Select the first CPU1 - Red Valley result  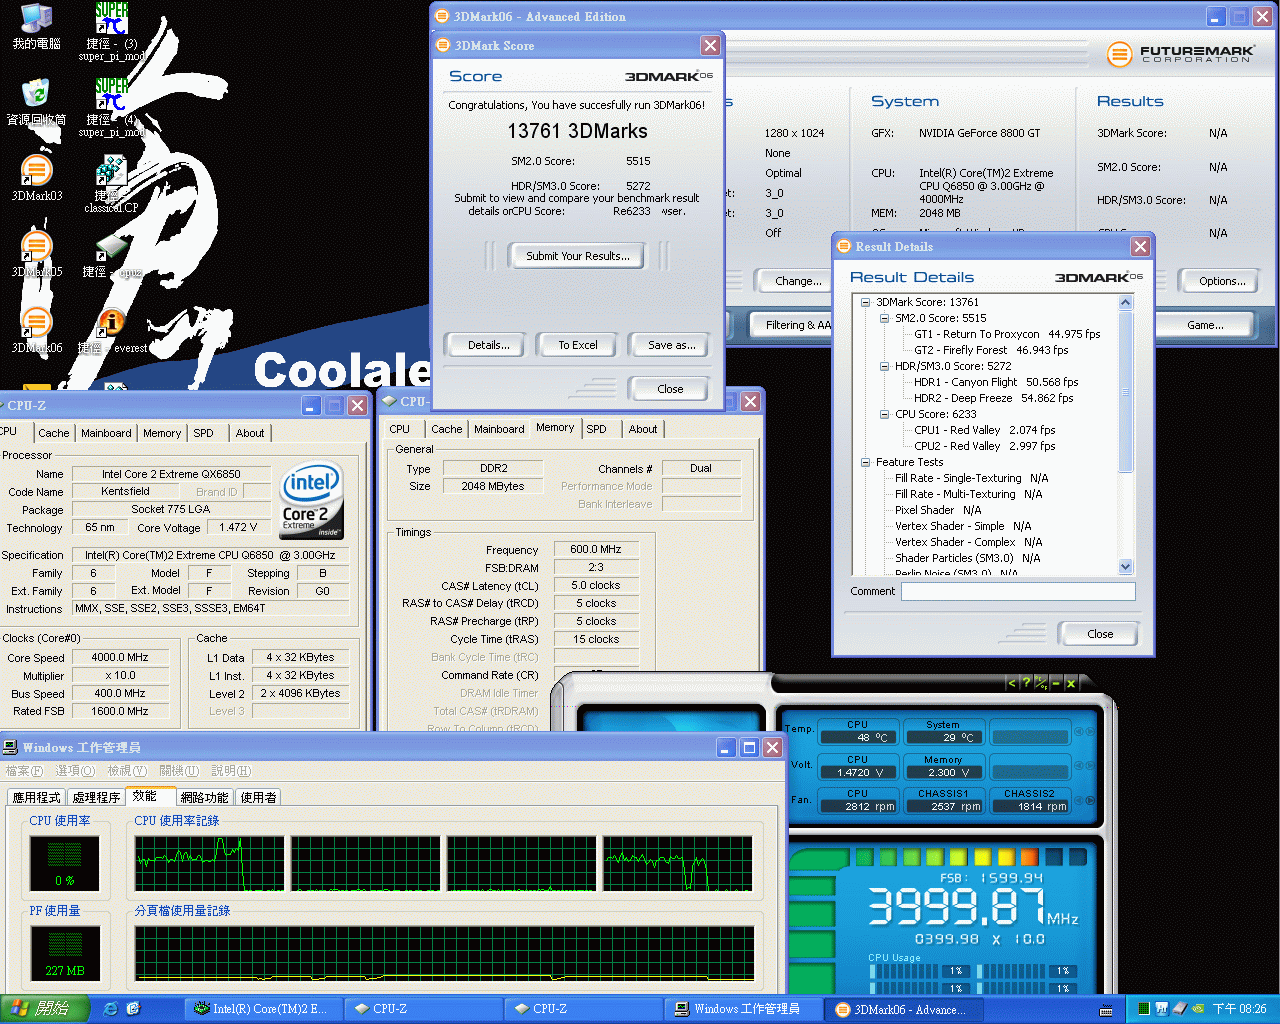(x=985, y=430)
